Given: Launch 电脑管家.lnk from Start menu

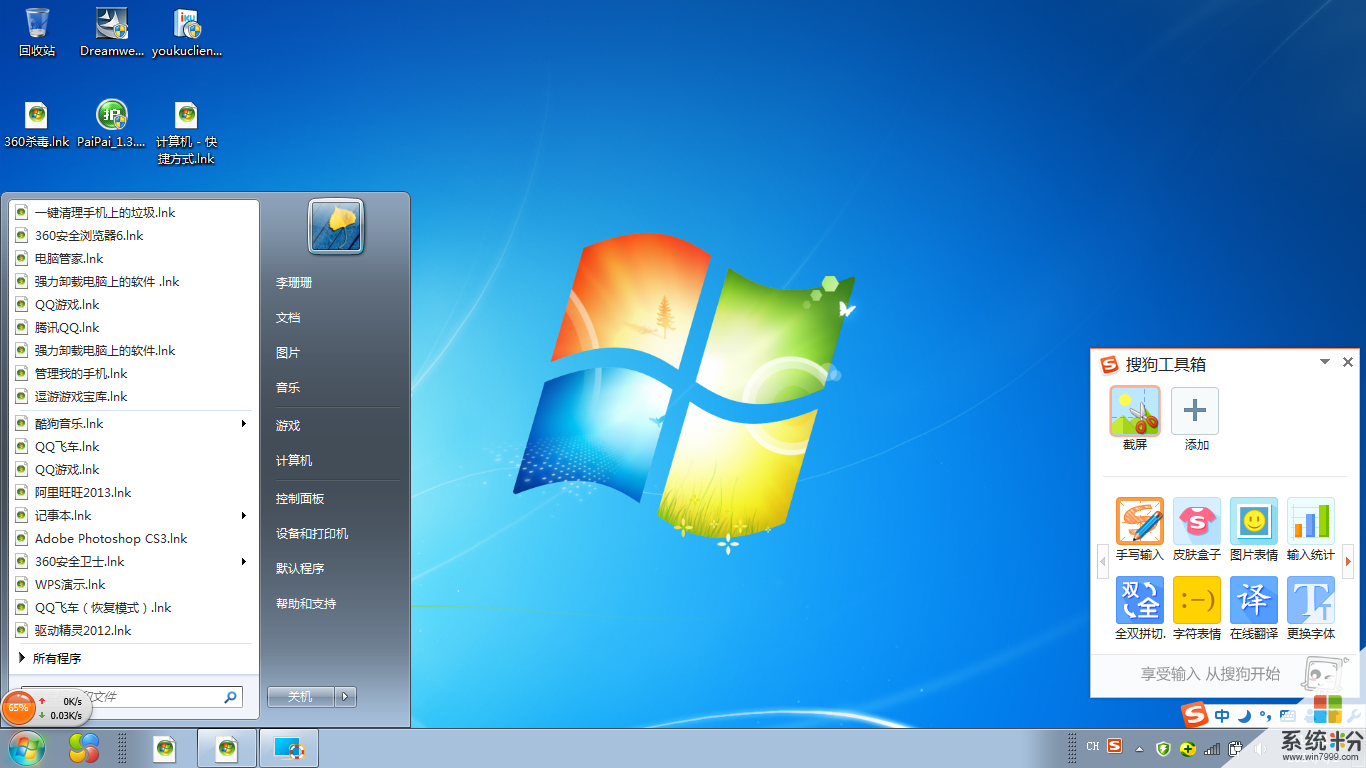Looking at the screenshot, I should pyautogui.click(x=134, y=259).
